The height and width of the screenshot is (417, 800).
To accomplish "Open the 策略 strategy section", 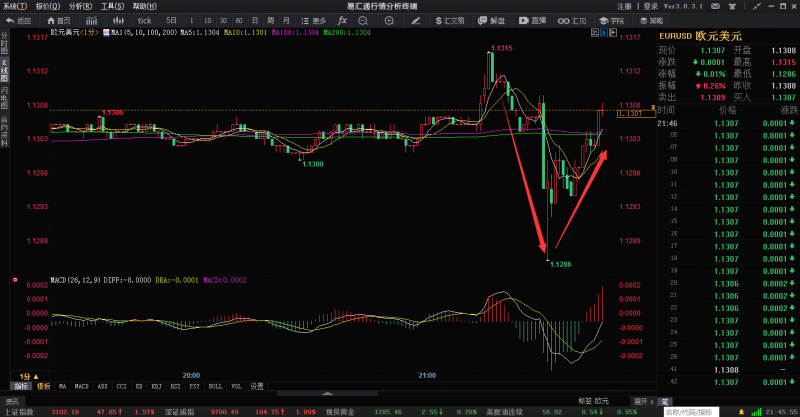I will click(x=651, y=20).
